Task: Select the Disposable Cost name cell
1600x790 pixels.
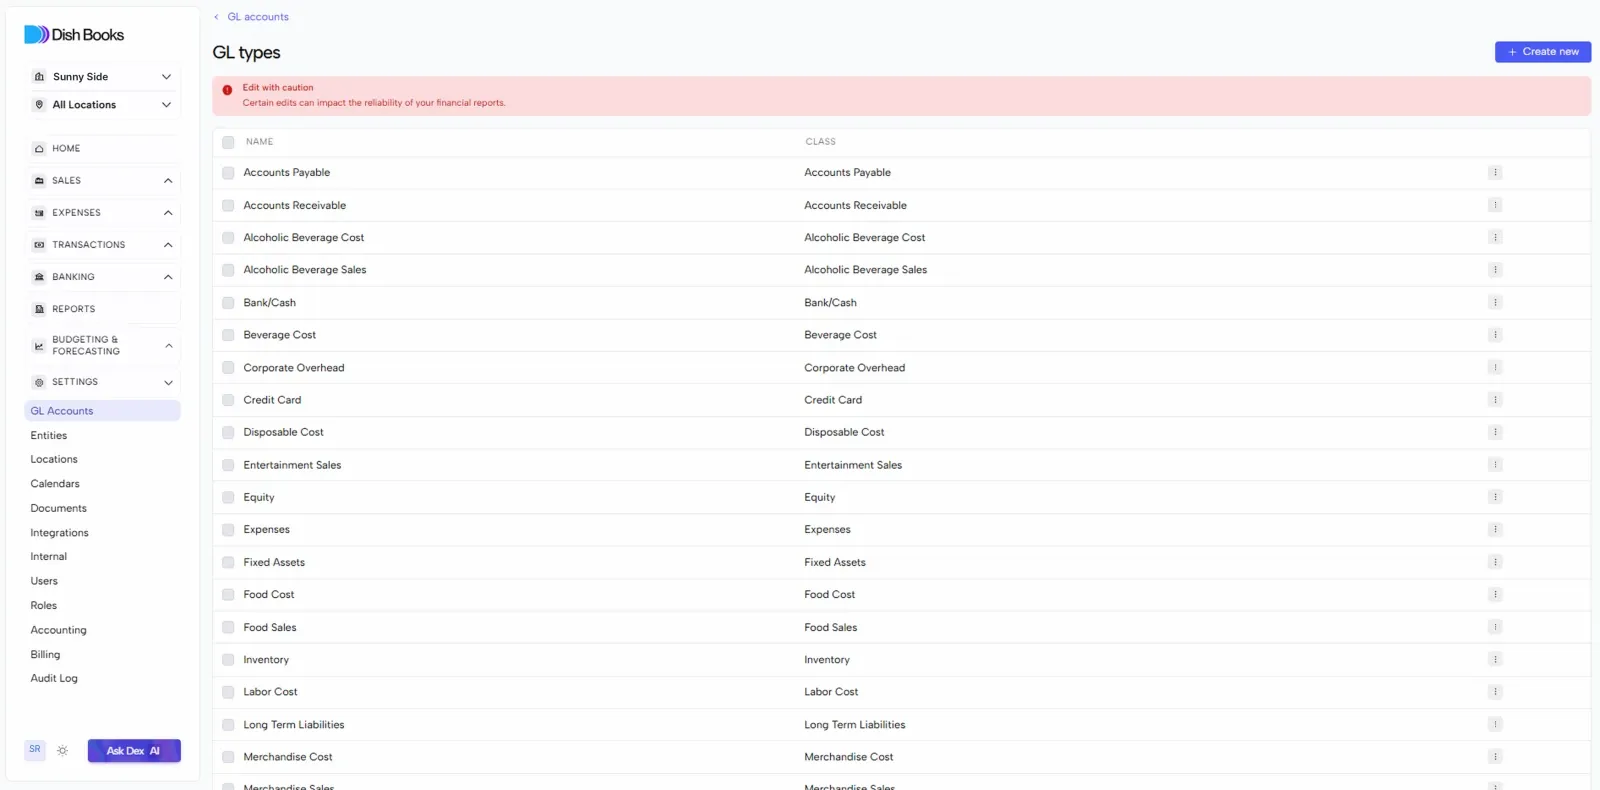Action: 284,433
